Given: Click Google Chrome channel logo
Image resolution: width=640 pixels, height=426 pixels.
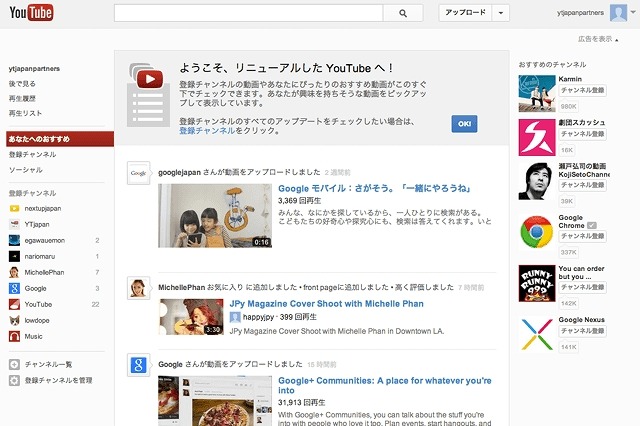Looking at the screenshot, I should point(537,232).
